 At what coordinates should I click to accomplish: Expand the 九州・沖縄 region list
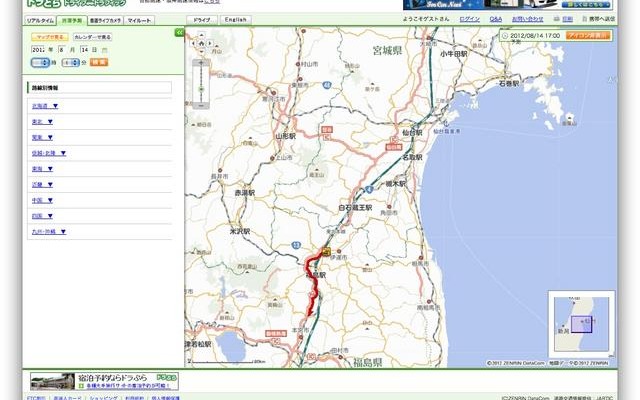[x=49, y=231]
